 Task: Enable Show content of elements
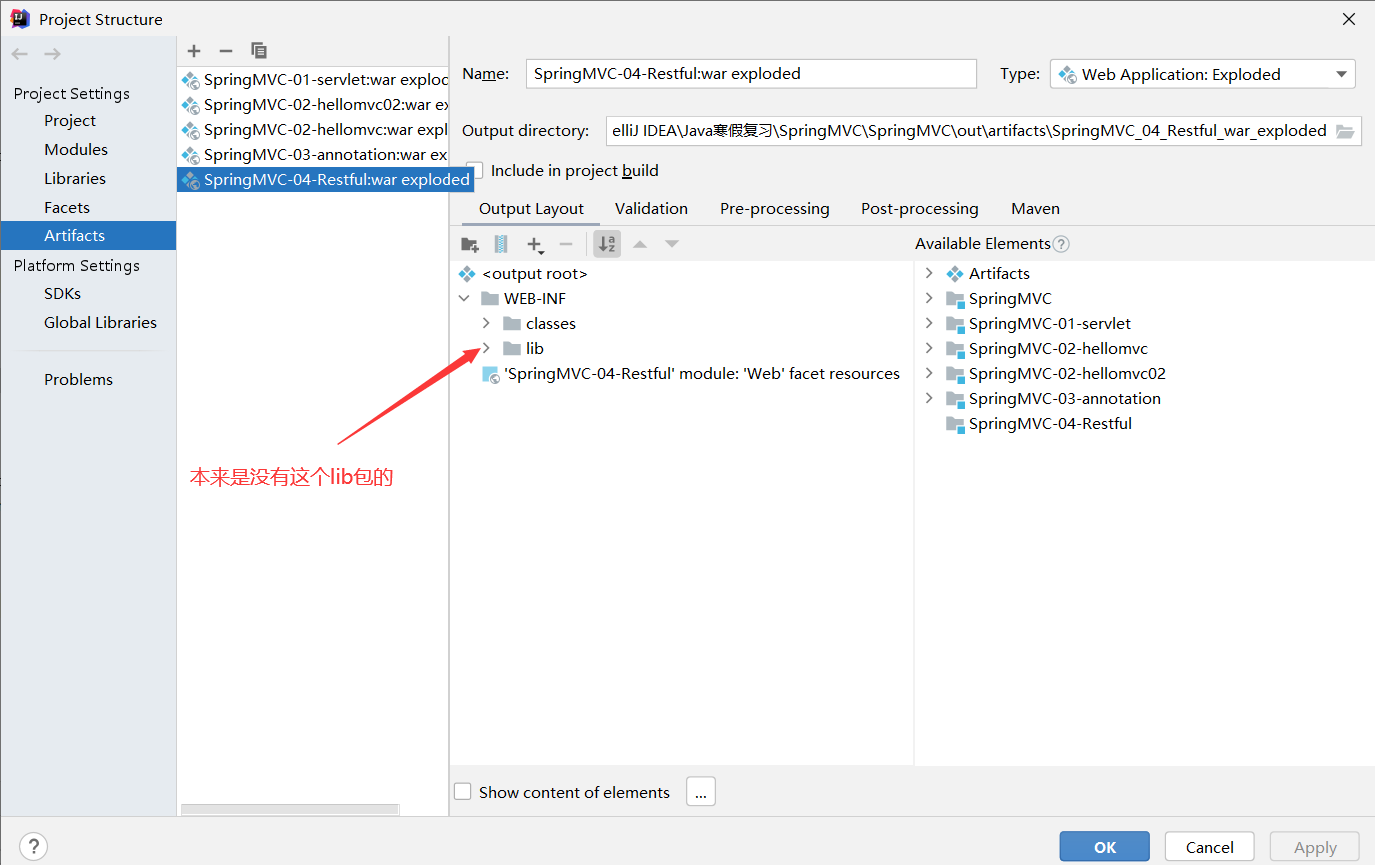point(463,791)
